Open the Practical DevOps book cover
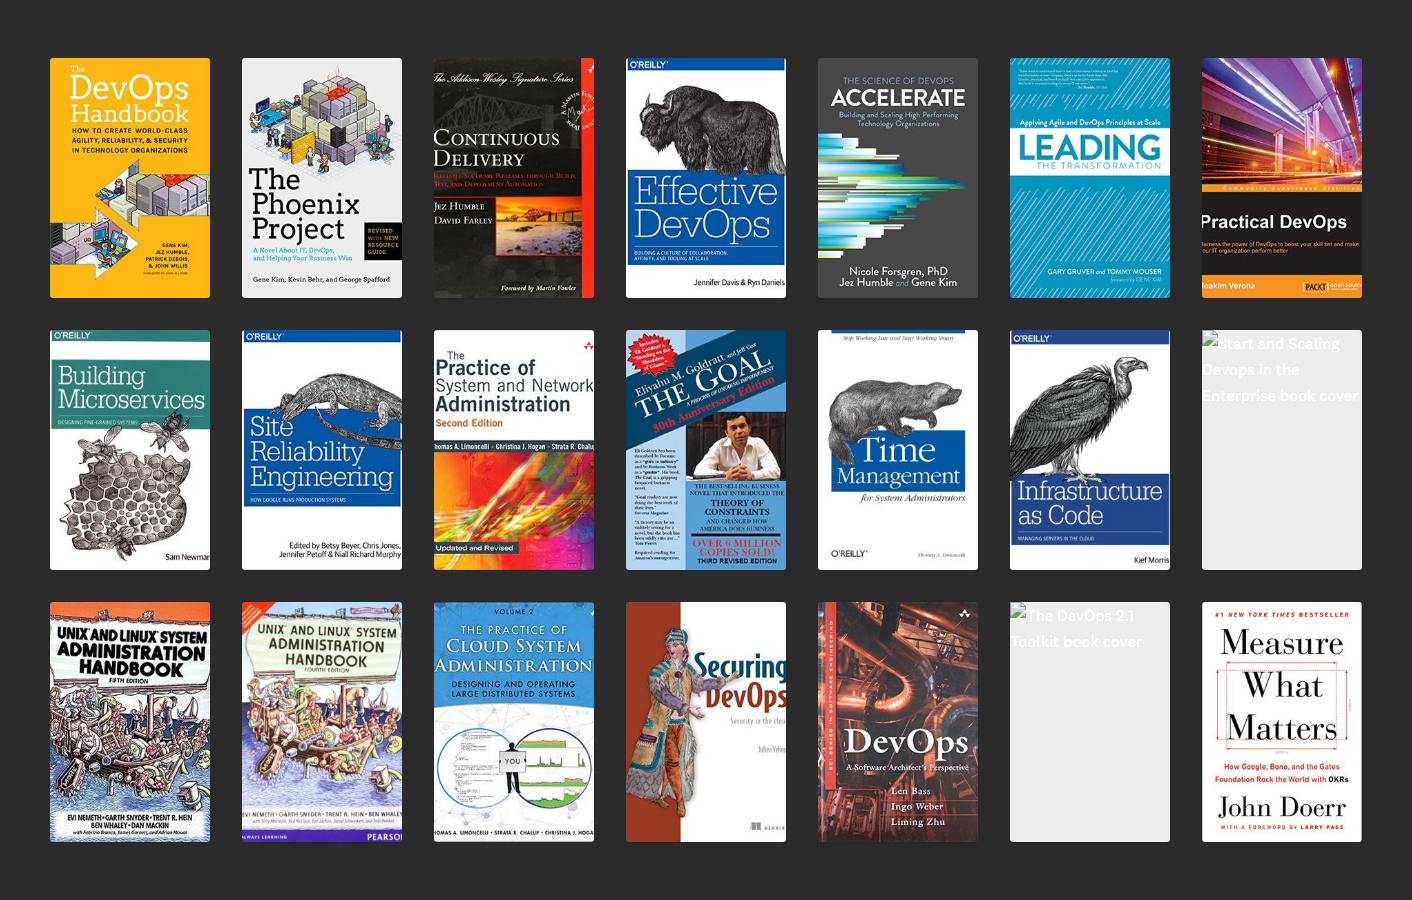Image resolution: width=1412 pixels, height=900 pixels. (1282, 178)
